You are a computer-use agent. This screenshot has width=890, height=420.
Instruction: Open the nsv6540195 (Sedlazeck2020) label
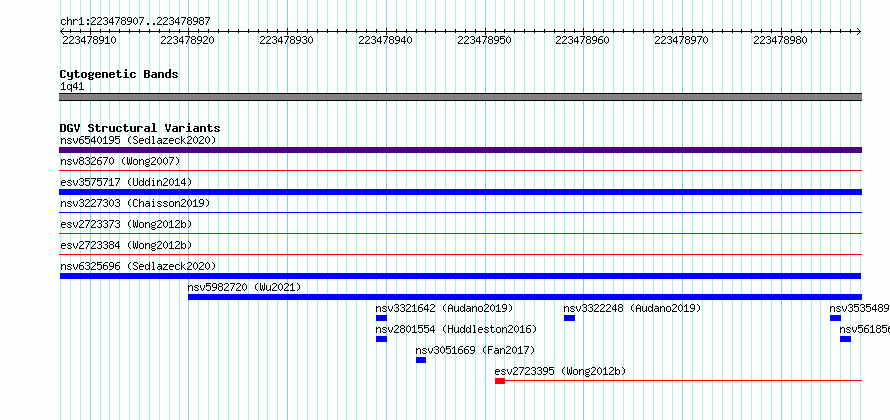point(138,140)
